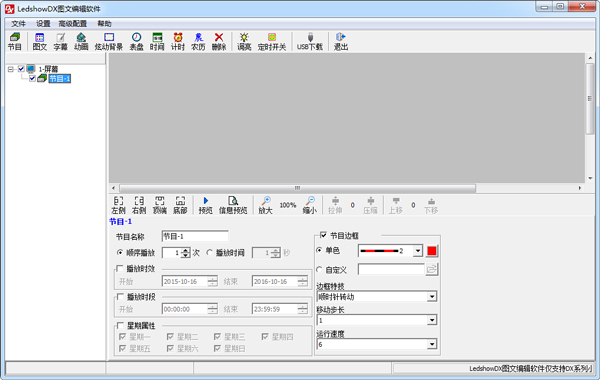The image size is (600, 380).
Task: Open the 定时开关 scheduled switch tool
Action: [272, 41]
